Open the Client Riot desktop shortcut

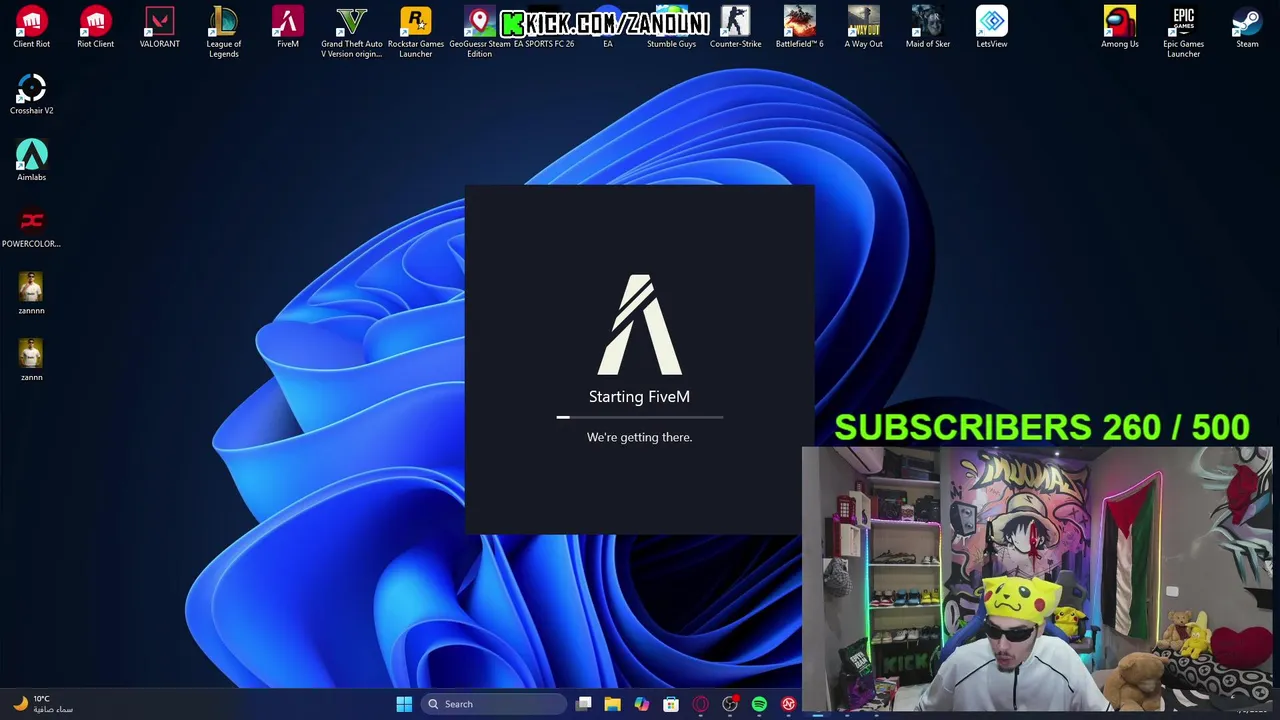tap(31, 27)
